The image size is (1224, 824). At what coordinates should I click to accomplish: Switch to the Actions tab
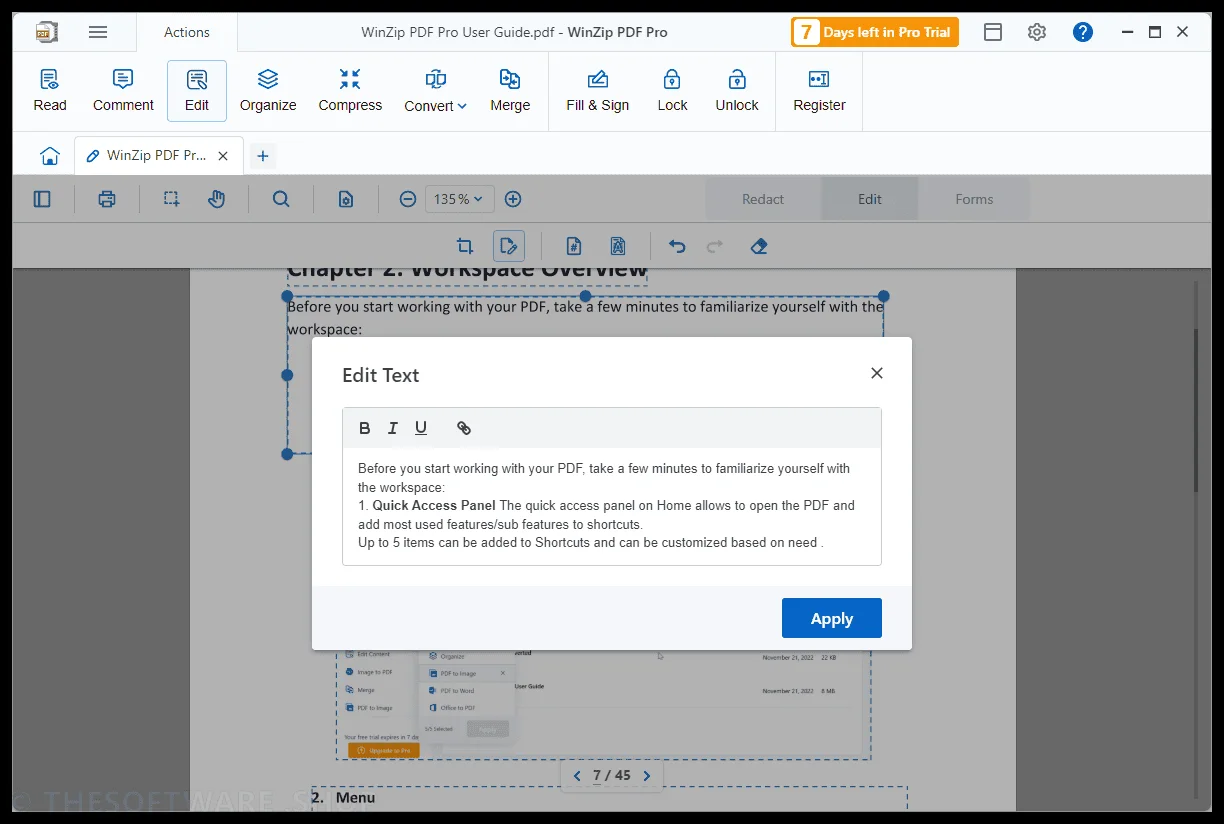187,32
